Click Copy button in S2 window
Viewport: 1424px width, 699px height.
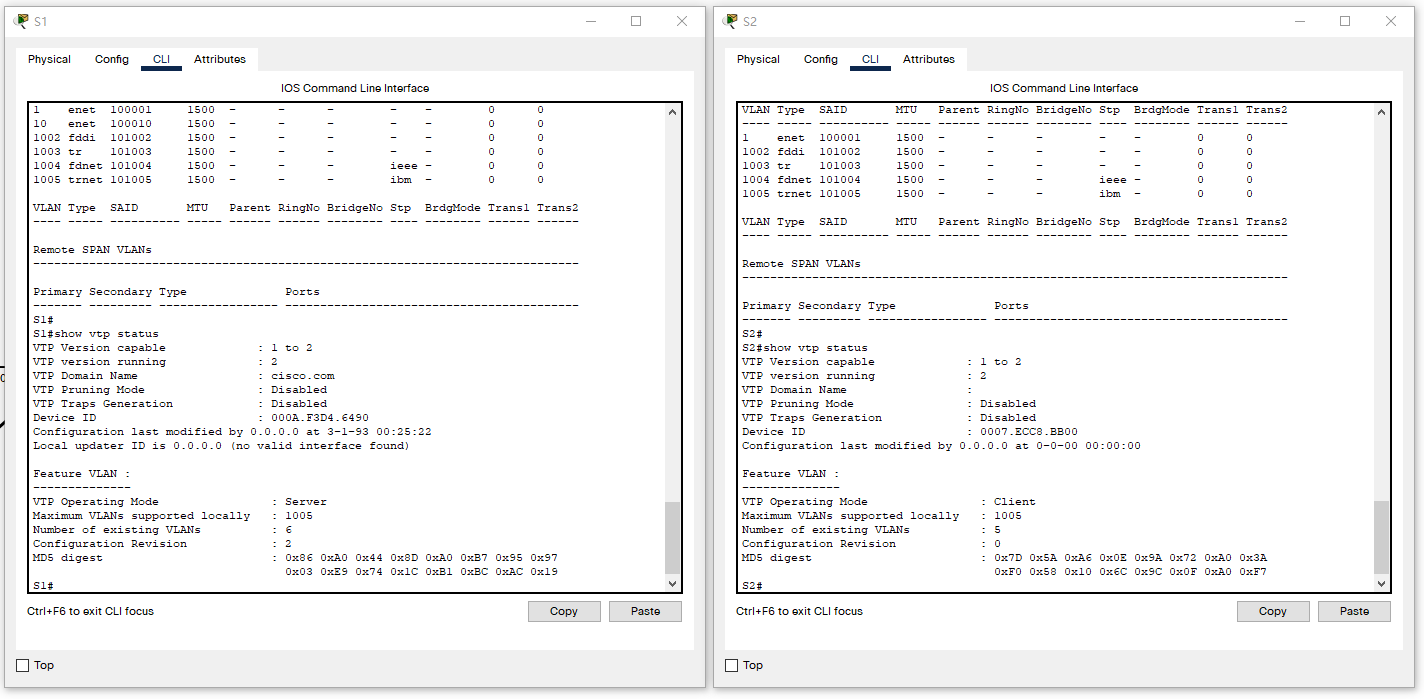(x=1273, y=611)
